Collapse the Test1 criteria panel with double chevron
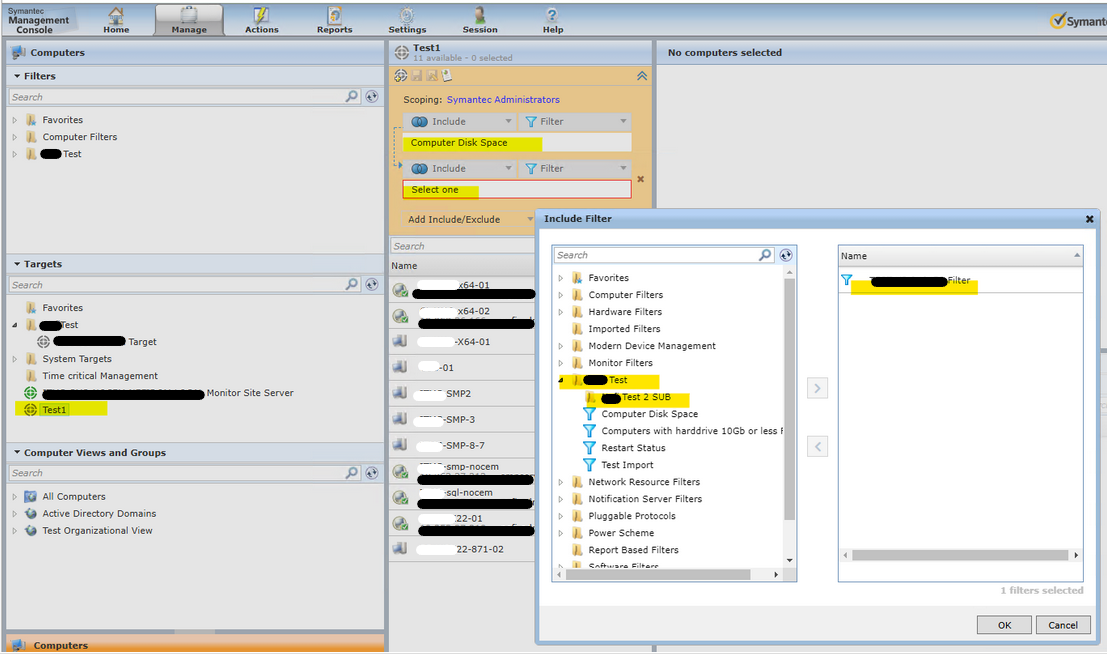This screenshot has width=1107, height=656. 642,76
